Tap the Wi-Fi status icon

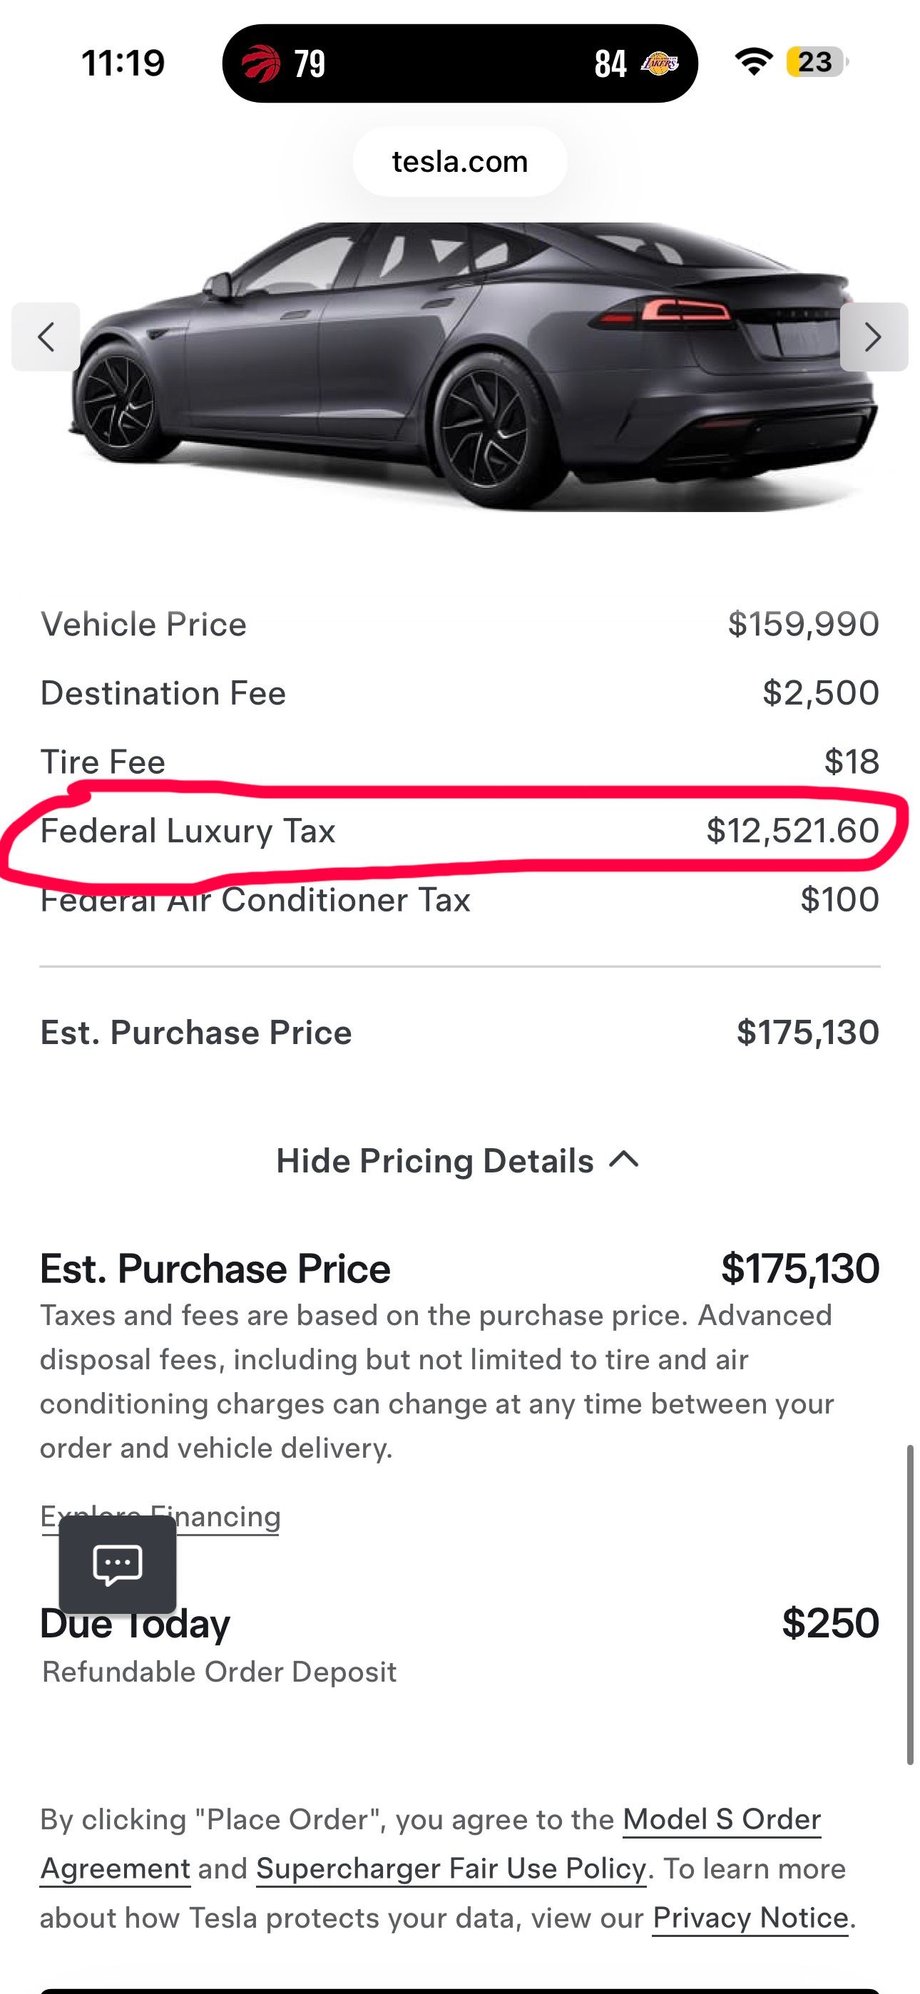coord(753,62)
